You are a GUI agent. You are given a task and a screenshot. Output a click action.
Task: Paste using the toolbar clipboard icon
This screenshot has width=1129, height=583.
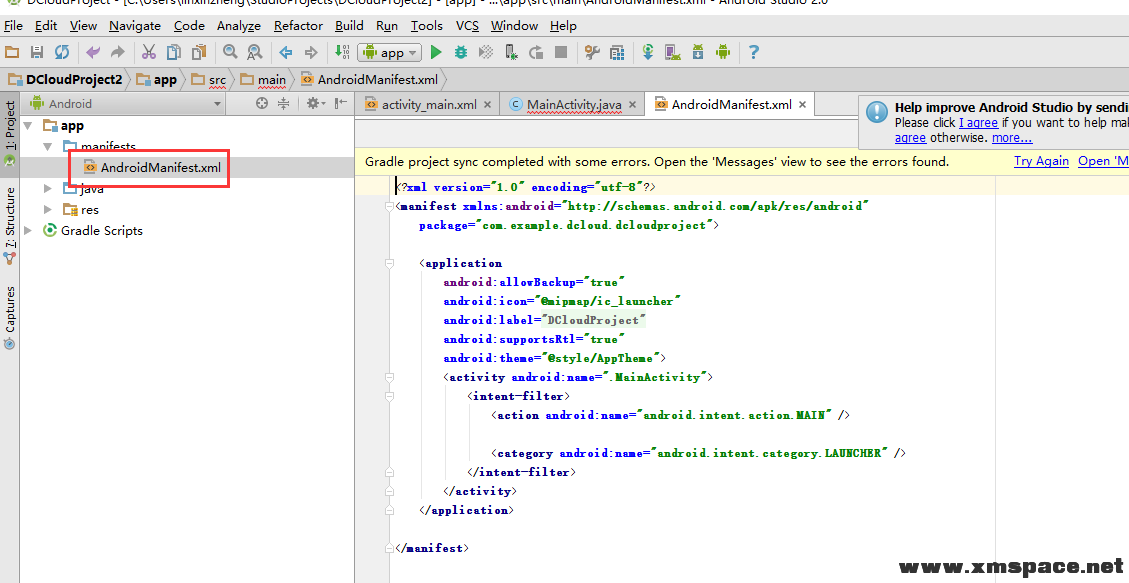pyautogui.click(x=199, y=53)
